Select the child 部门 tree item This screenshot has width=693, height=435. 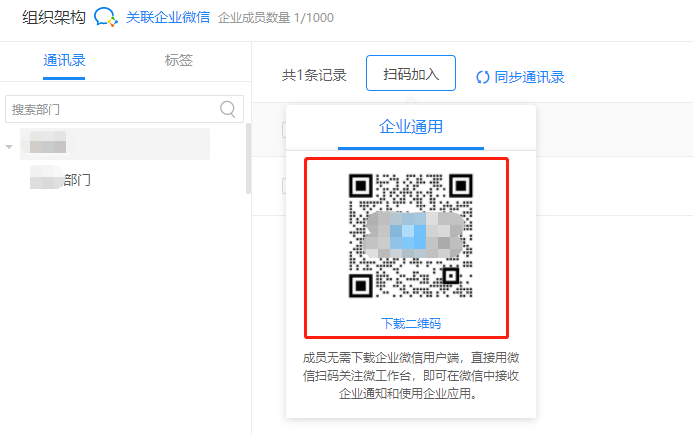[61, 180]
